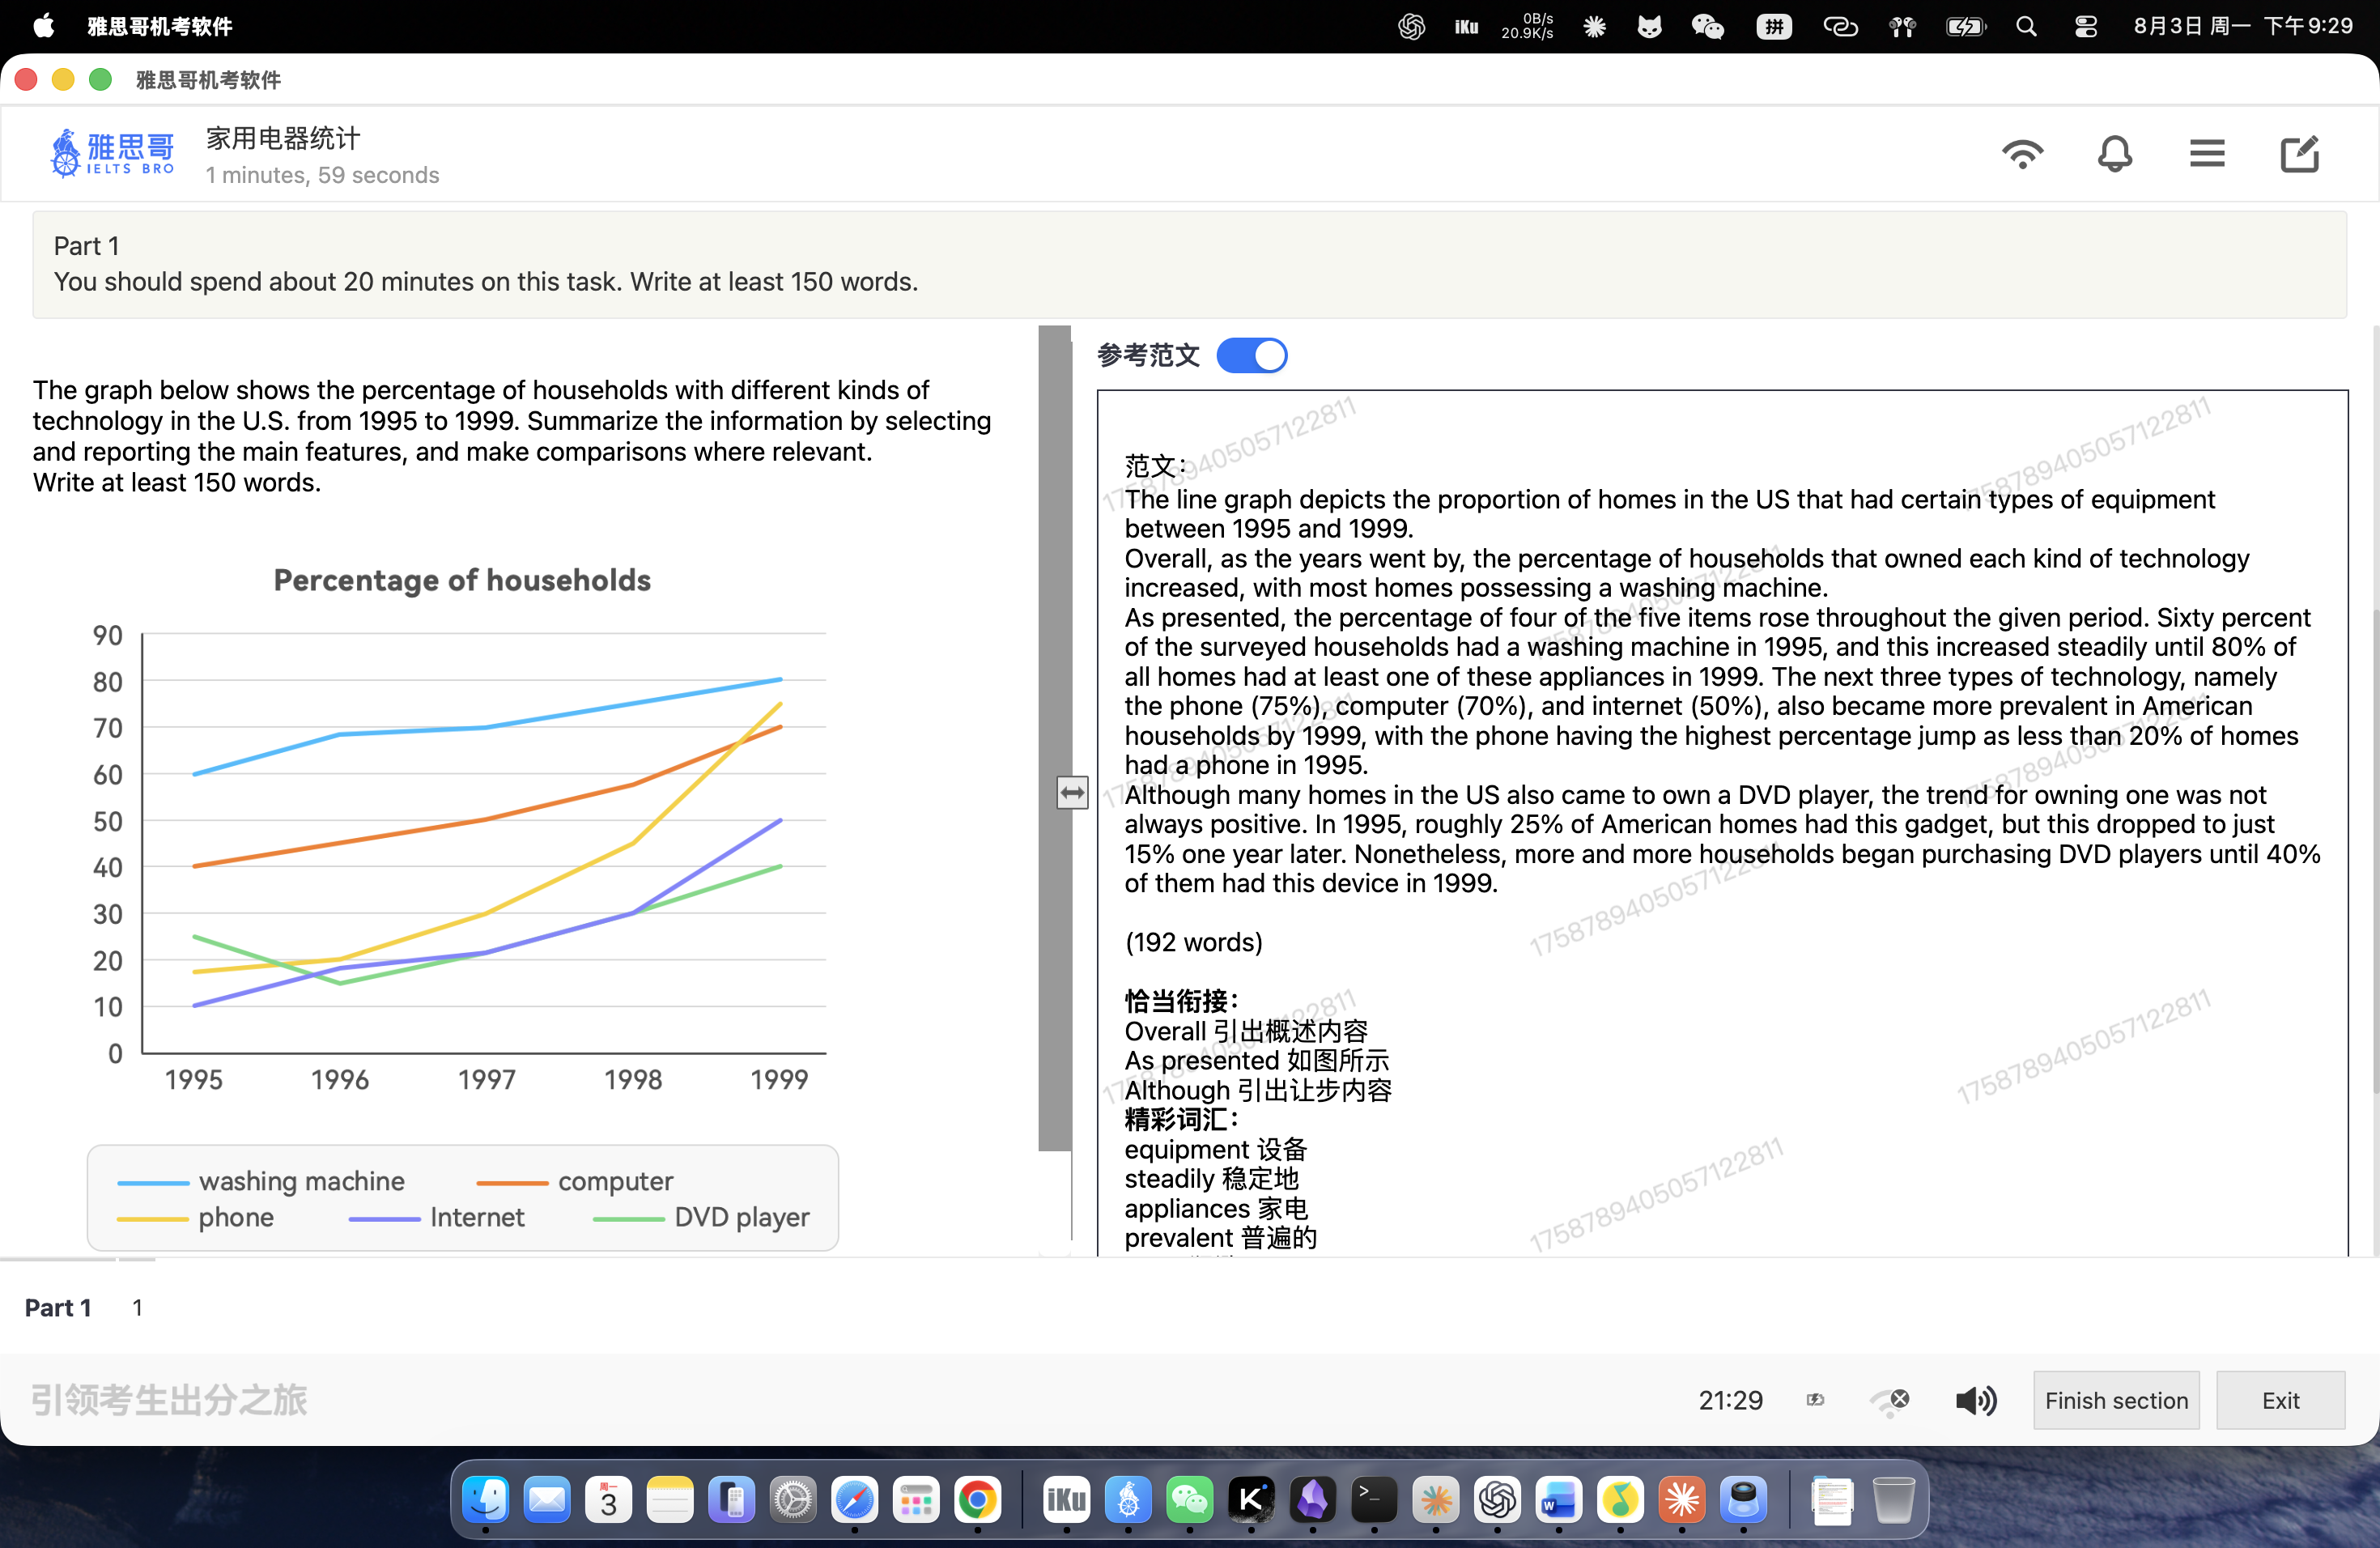Click the 家用电器统计 task title
2380x1548 pixels.
[283, 138]
